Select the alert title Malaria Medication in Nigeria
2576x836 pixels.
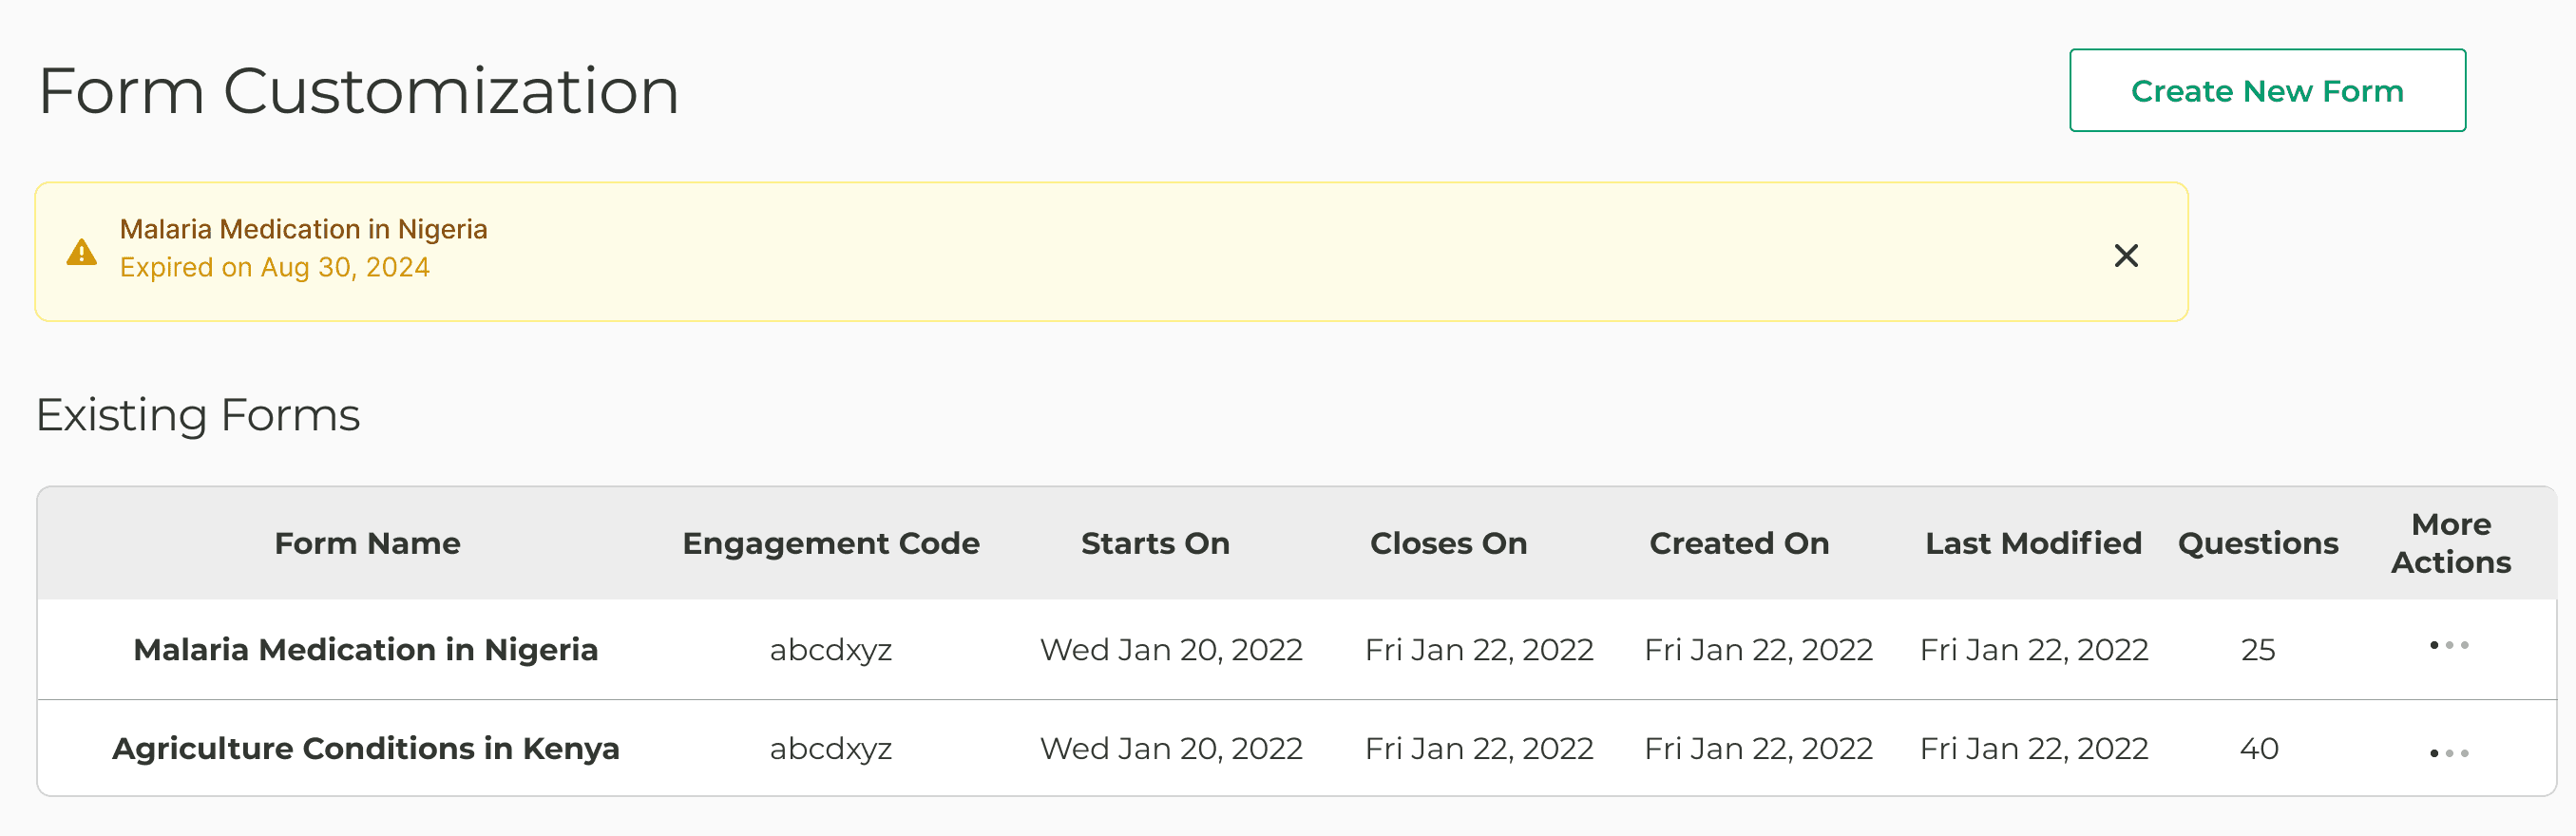coord(304,229)
